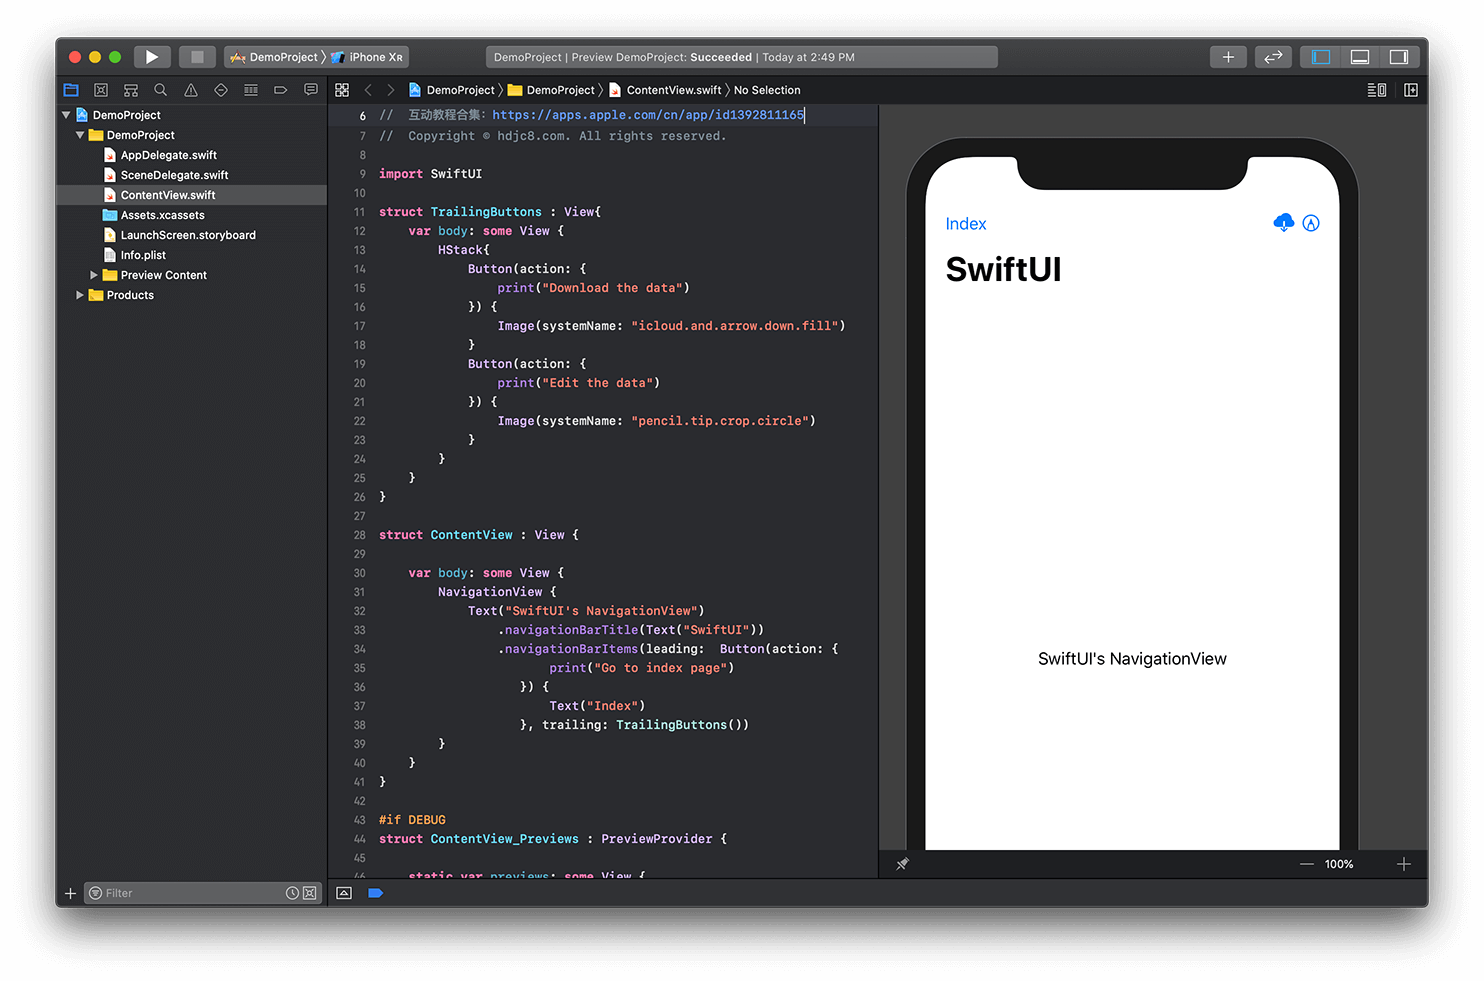Show the Symbol navigator
Viewport: 1484px width, 981px height.
coord(131,90)
